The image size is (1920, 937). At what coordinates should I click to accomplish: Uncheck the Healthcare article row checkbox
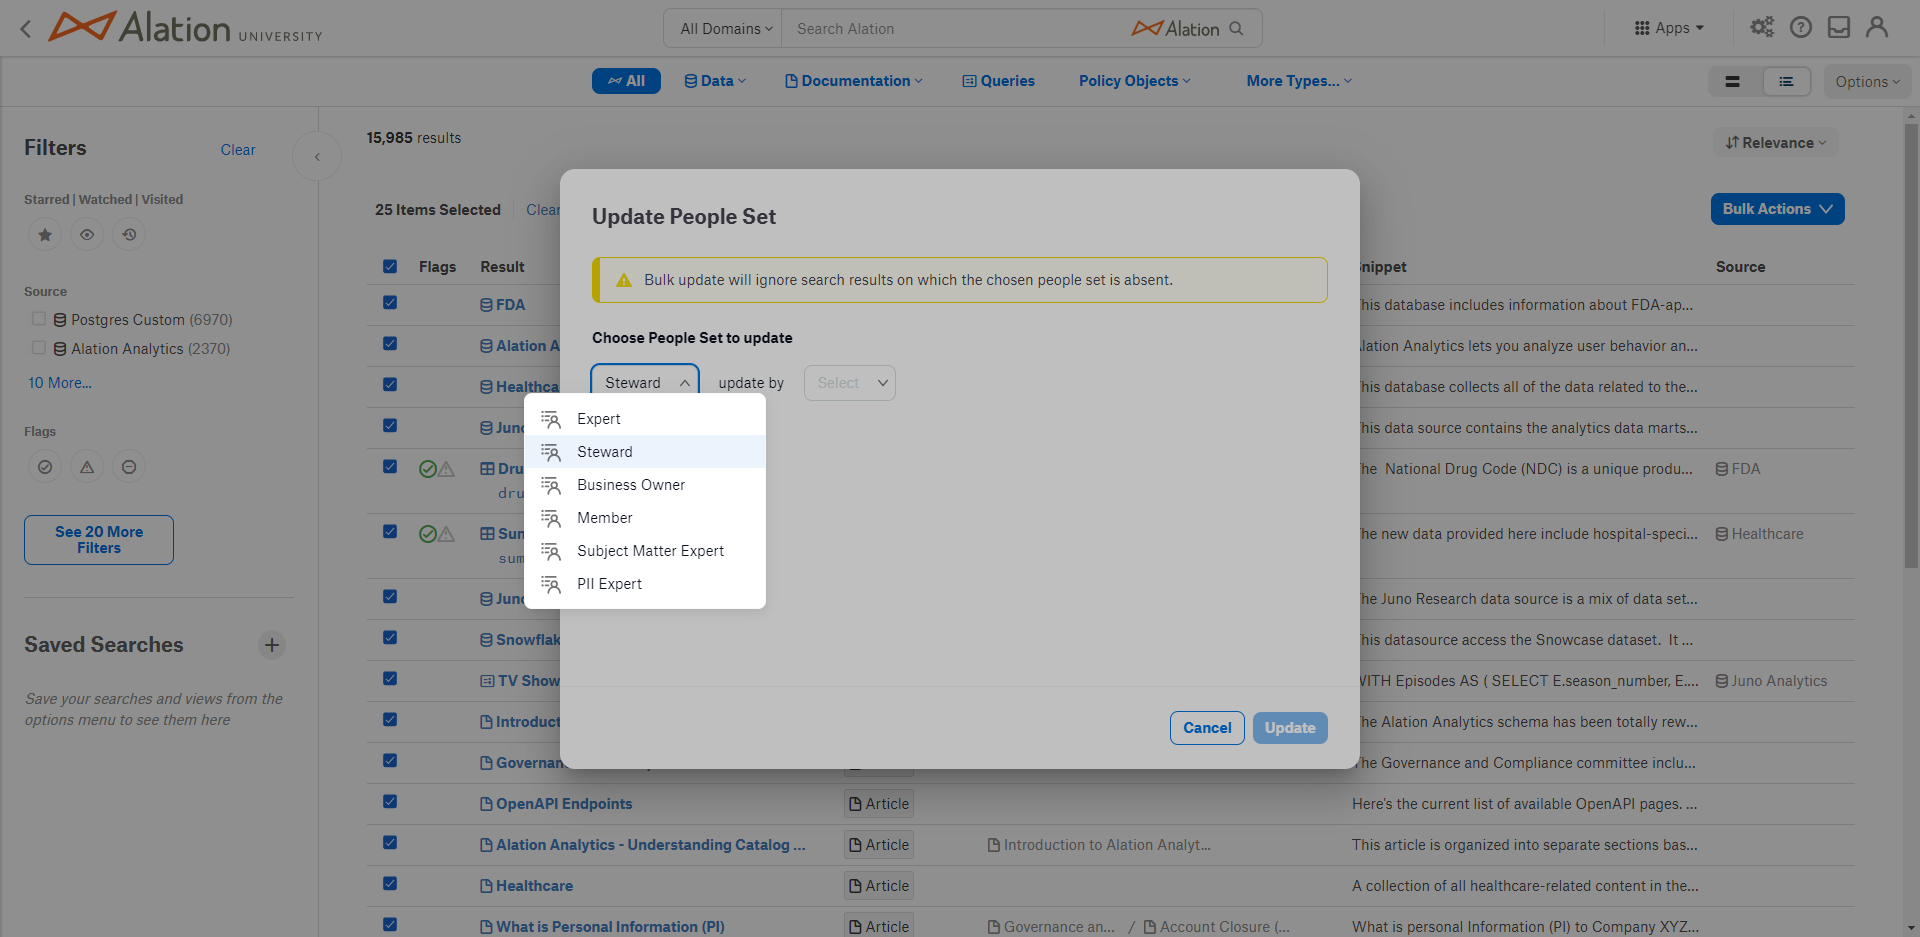(x=390, y=884)
